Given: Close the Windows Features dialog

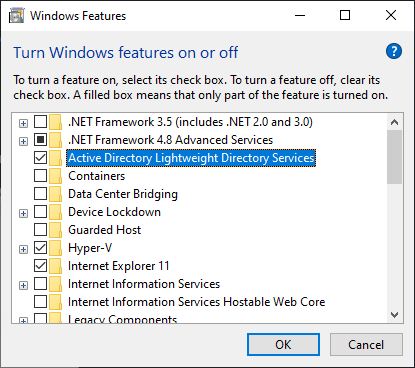Looking at the screenshot, I should pos(391,15).
